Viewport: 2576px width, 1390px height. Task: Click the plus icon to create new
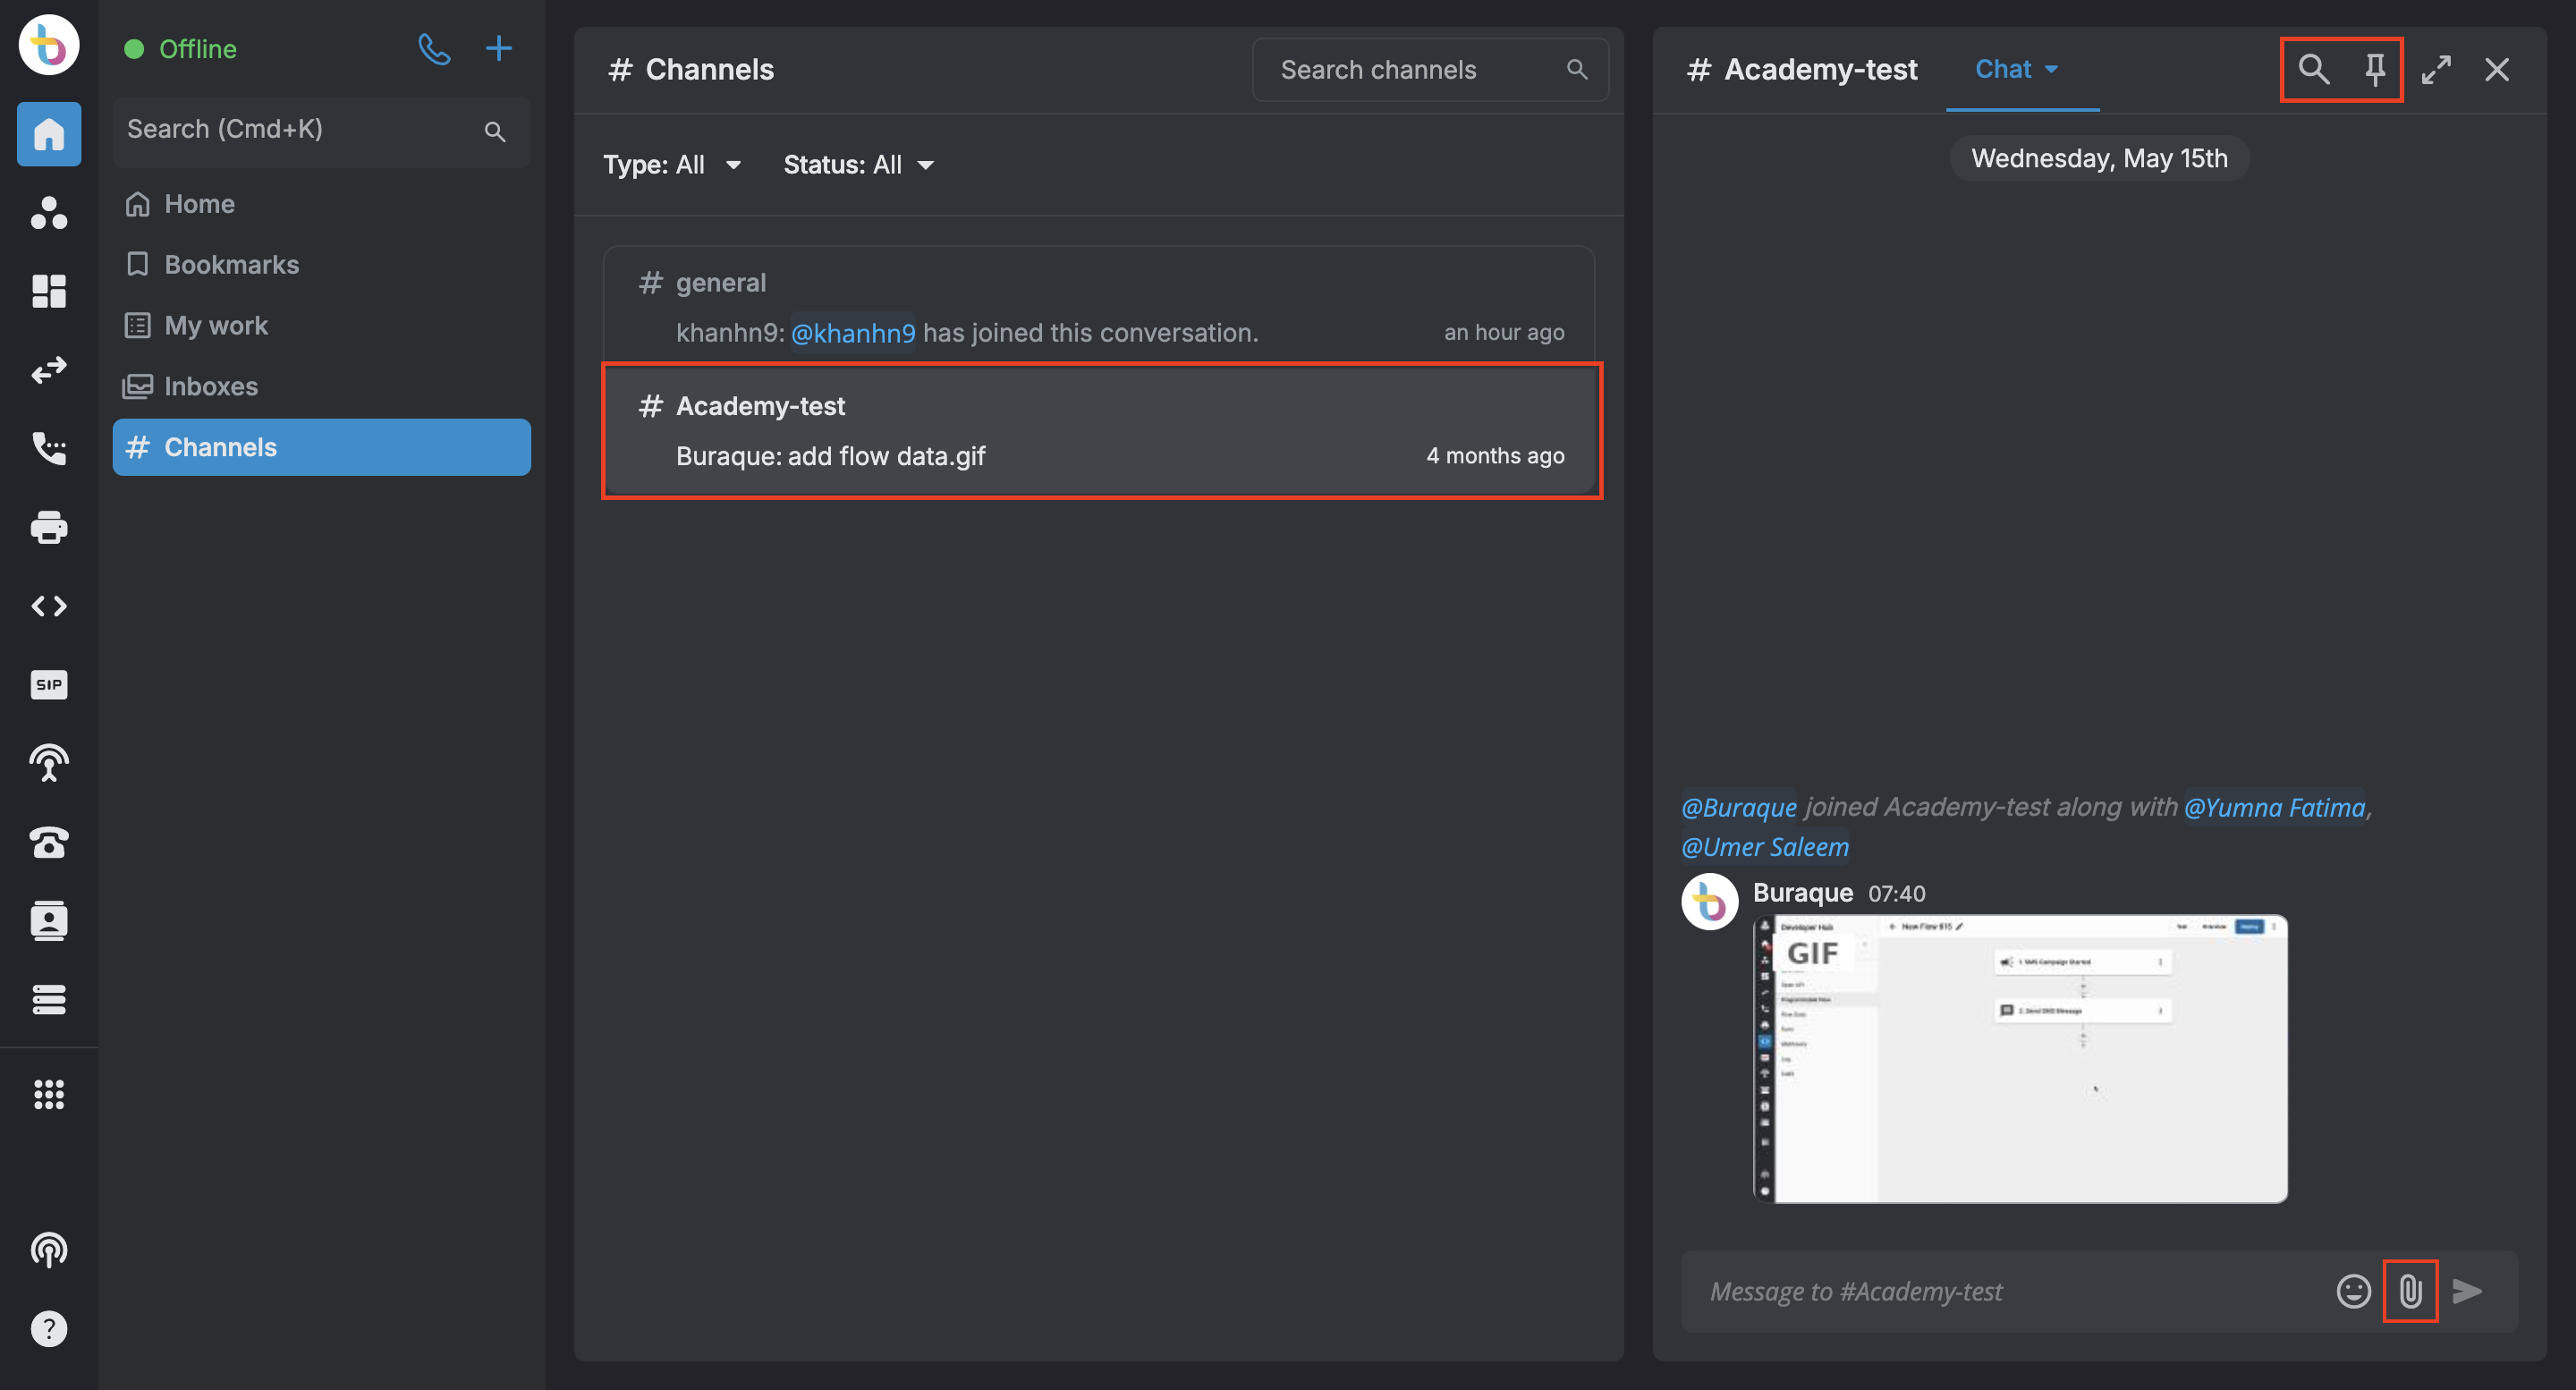pyautogui.click(x=498, y=48)
